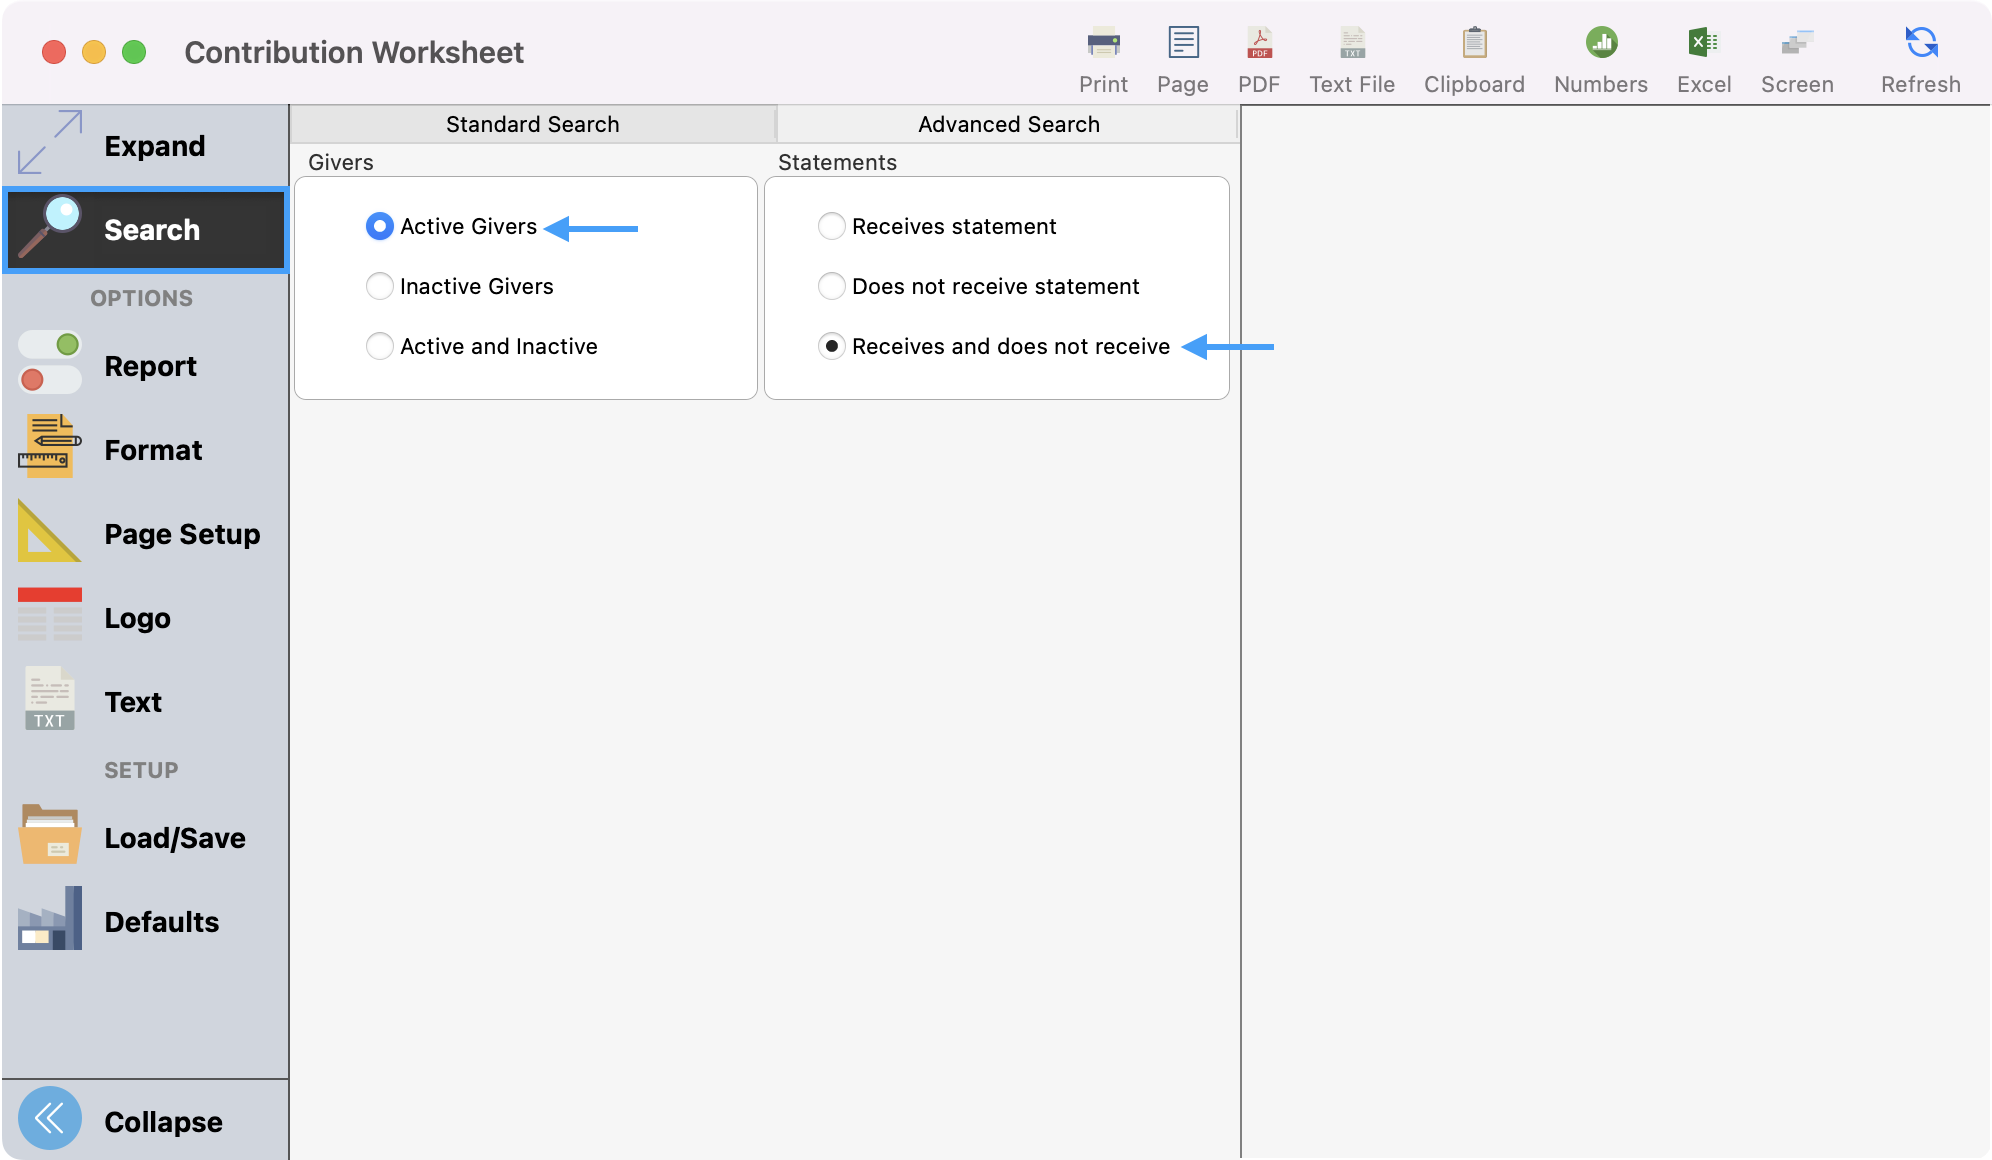This screenshot has height=1160, width=1992.
Task: Open the Screen output option
Action: click(x=1797, y=55)
